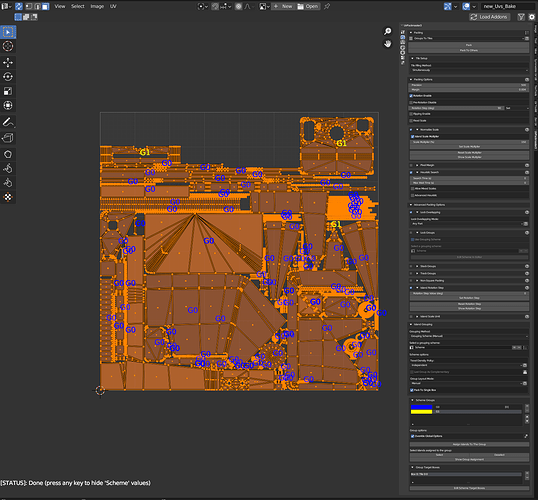The image size is (538, 500).
Task: Enable the Flipping Enable checkbox
Action: [x=411, y=114]
